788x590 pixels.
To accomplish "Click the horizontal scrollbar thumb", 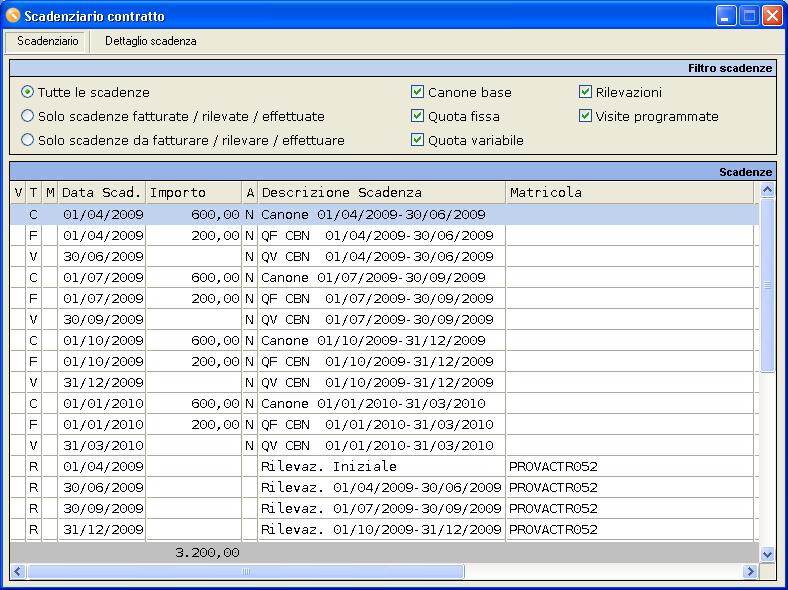I will pyautogui.click(x=246, y=571).
